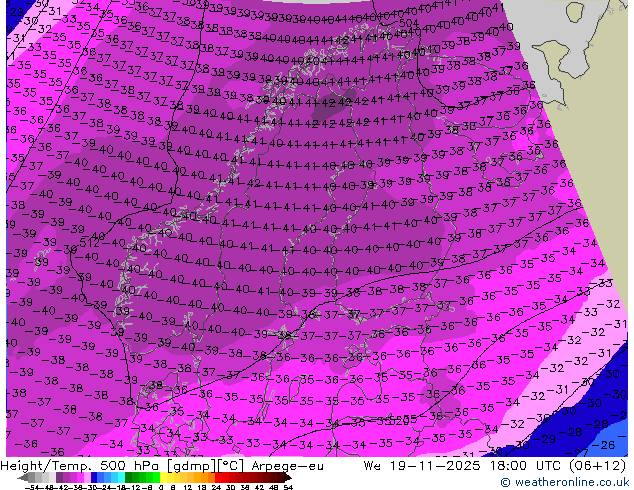
Task: Click the weatheronline.co.uk copyright link
Action: coord(565,482)
